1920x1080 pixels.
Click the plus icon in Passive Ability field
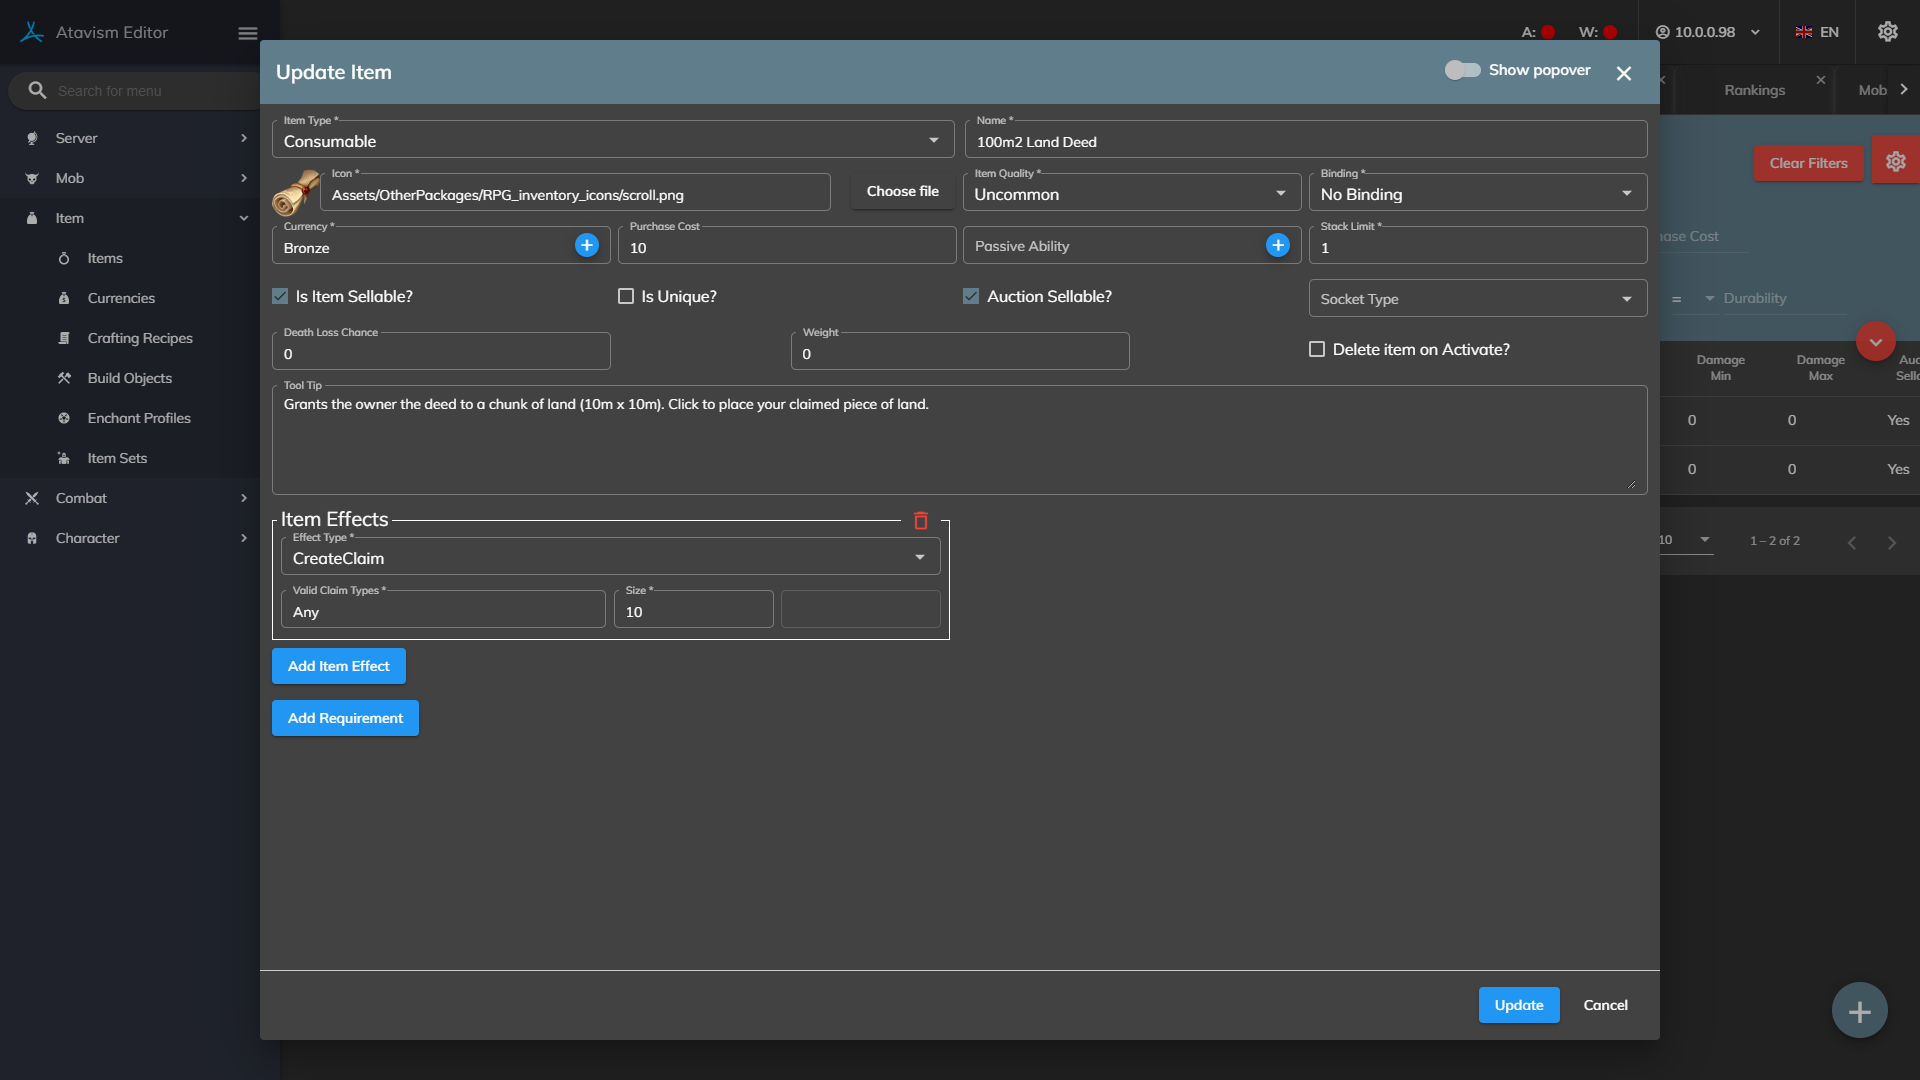1277,245
